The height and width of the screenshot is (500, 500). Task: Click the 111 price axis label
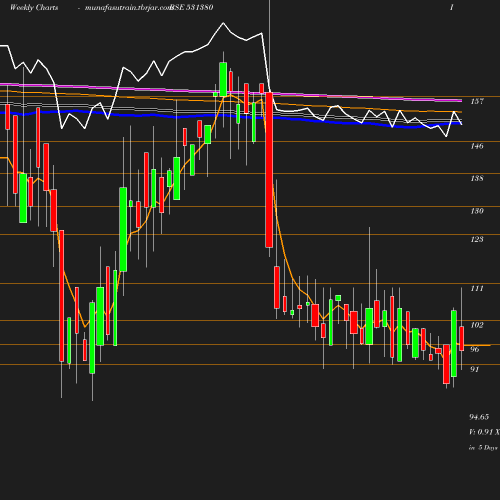(x=477, y=288)
